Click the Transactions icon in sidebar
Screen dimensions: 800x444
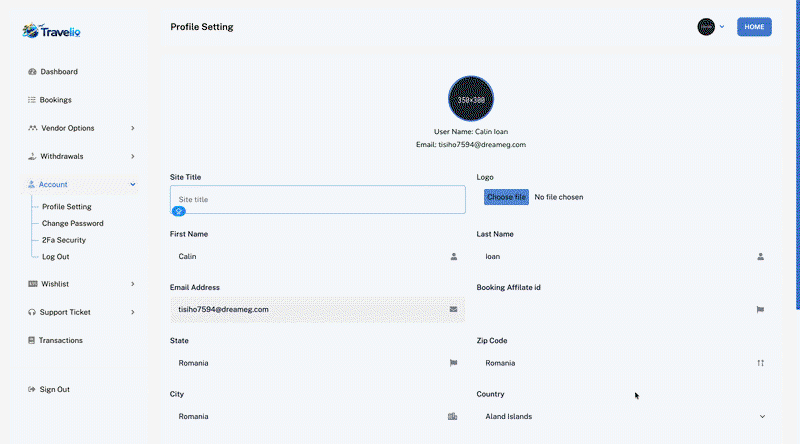(31, 340)
